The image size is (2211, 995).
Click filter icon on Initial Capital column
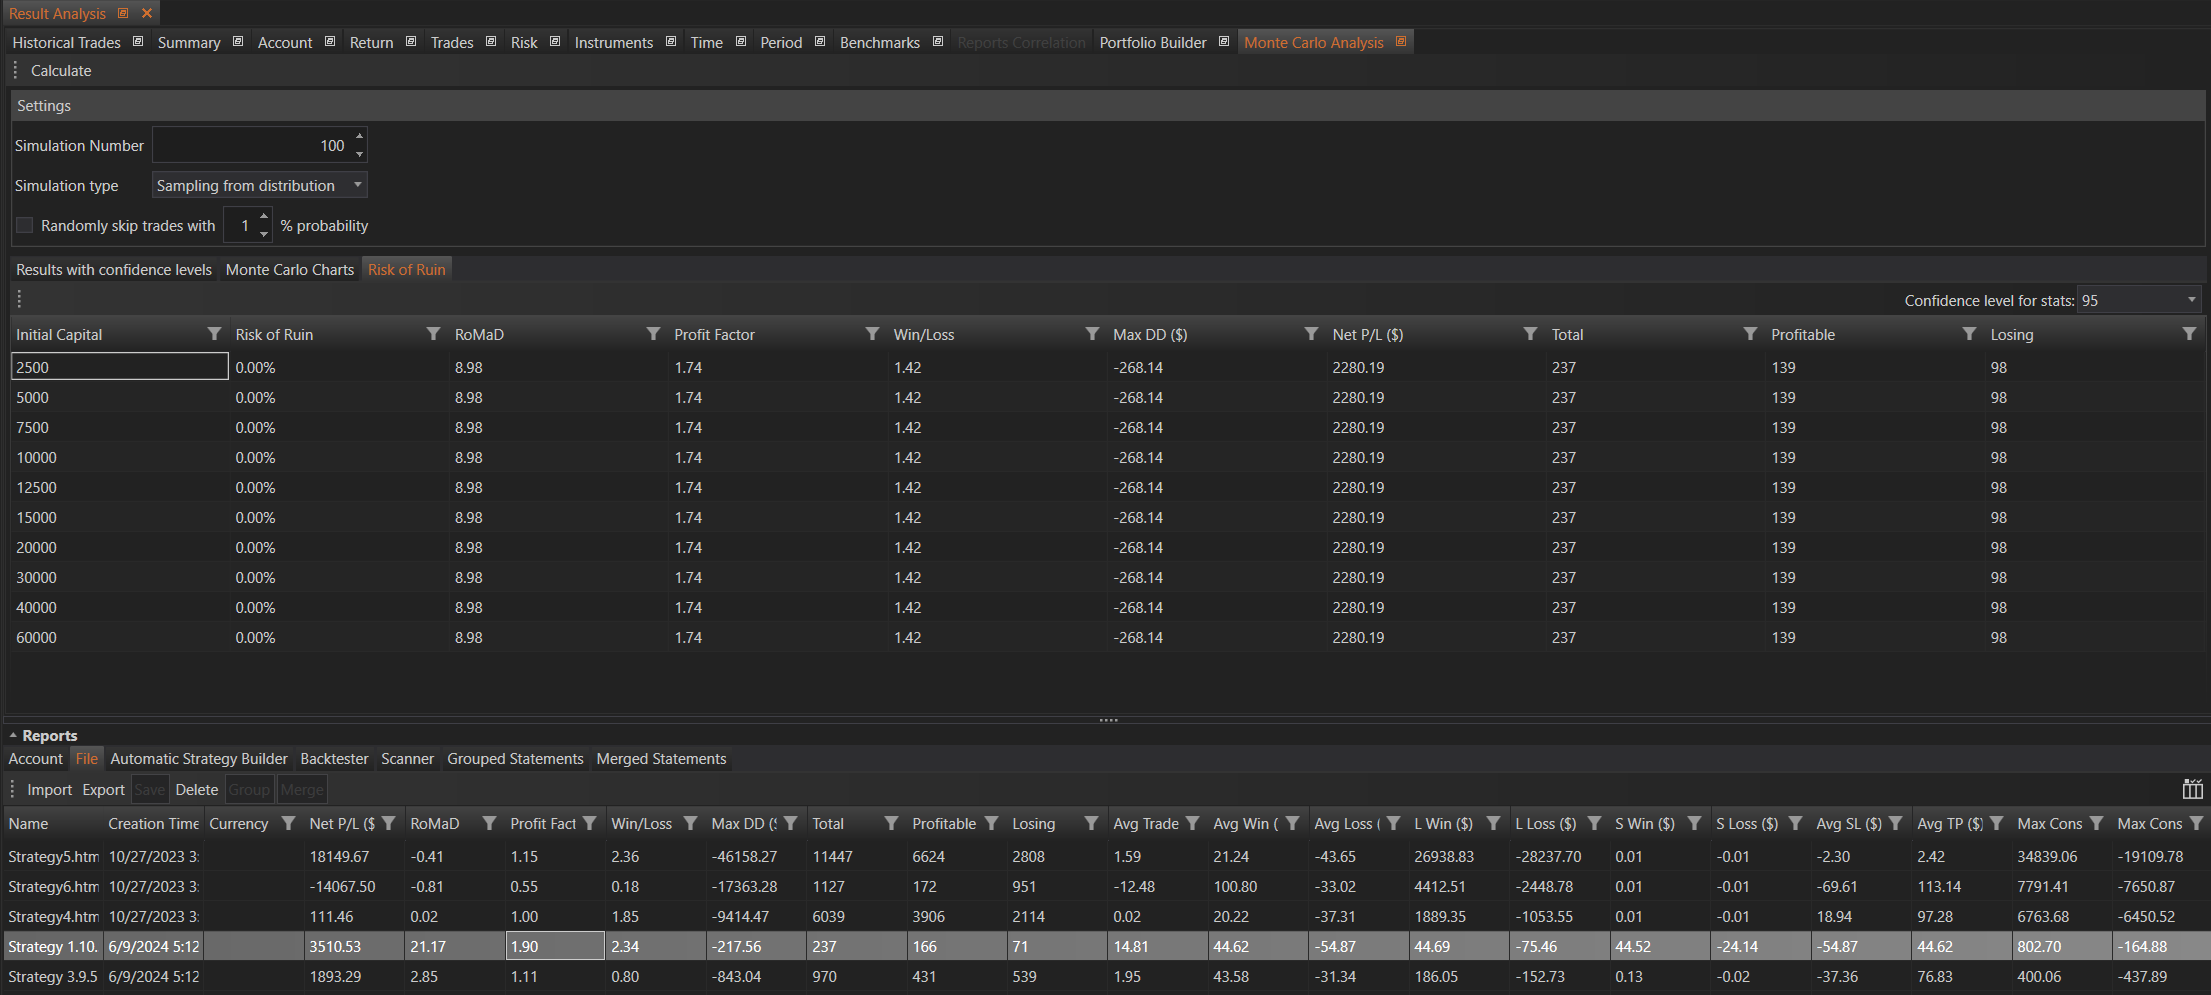click(x=214, y=334)
